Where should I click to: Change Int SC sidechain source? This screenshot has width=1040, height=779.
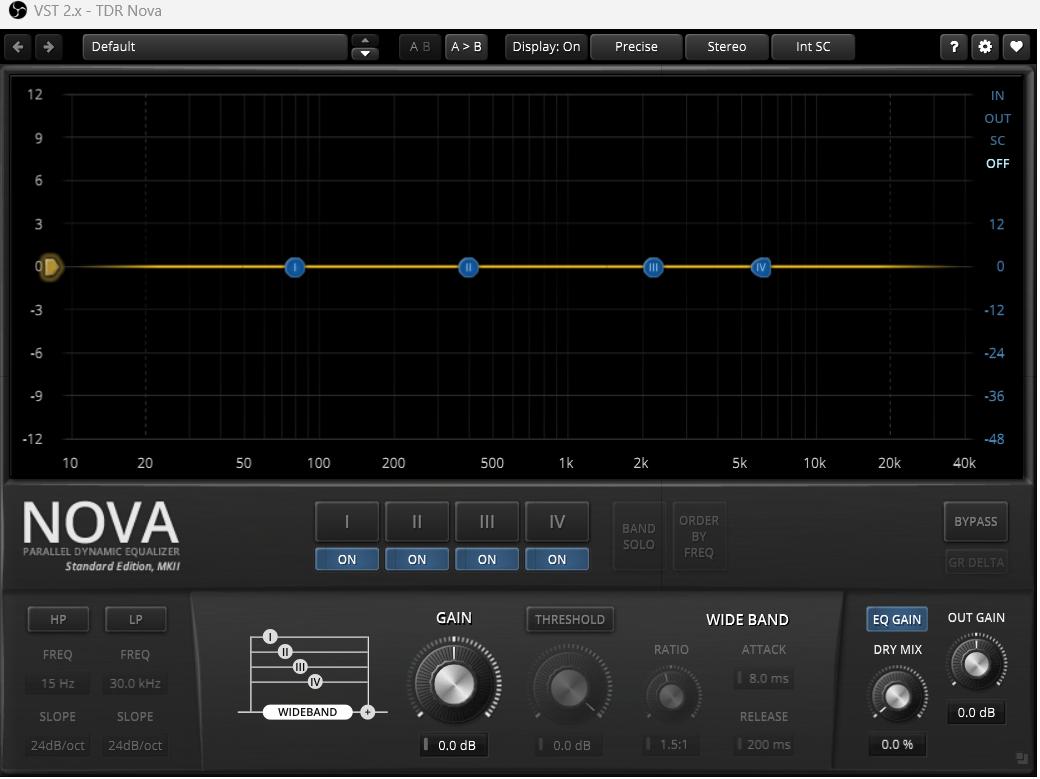pyautogui.click(x=813, y=47)
